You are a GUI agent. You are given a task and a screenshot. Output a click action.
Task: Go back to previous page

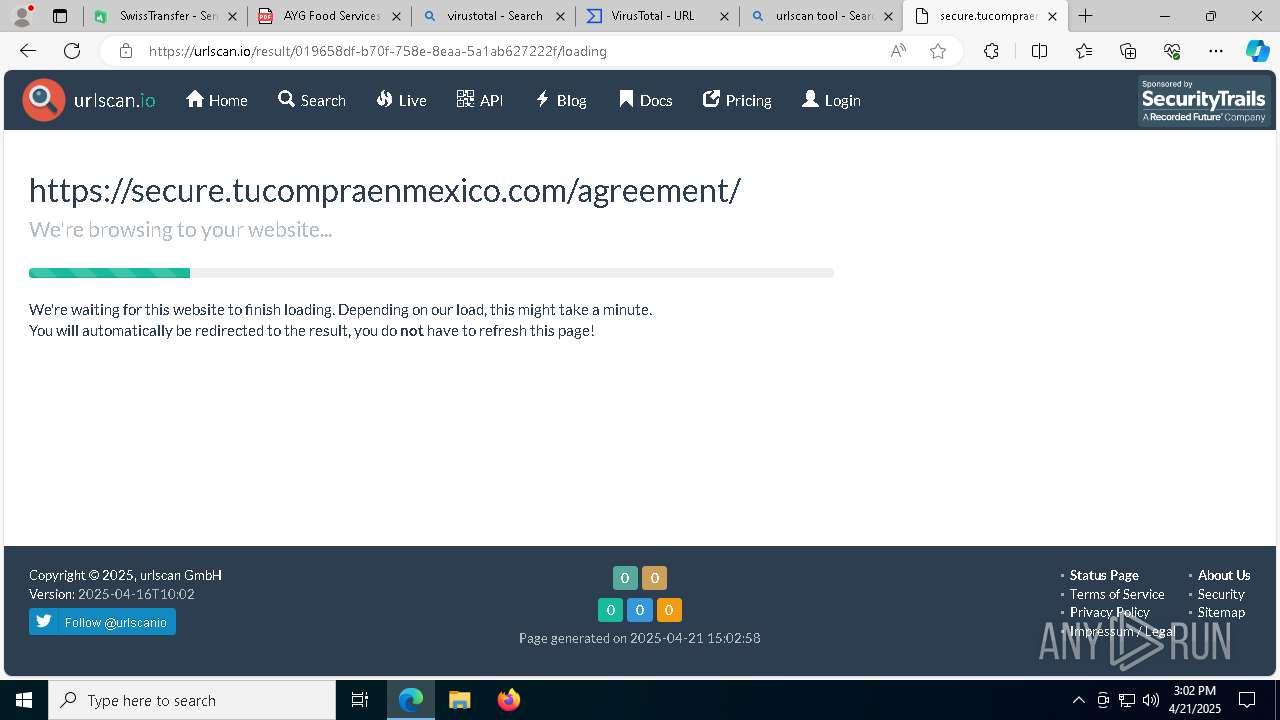point(28,51)
